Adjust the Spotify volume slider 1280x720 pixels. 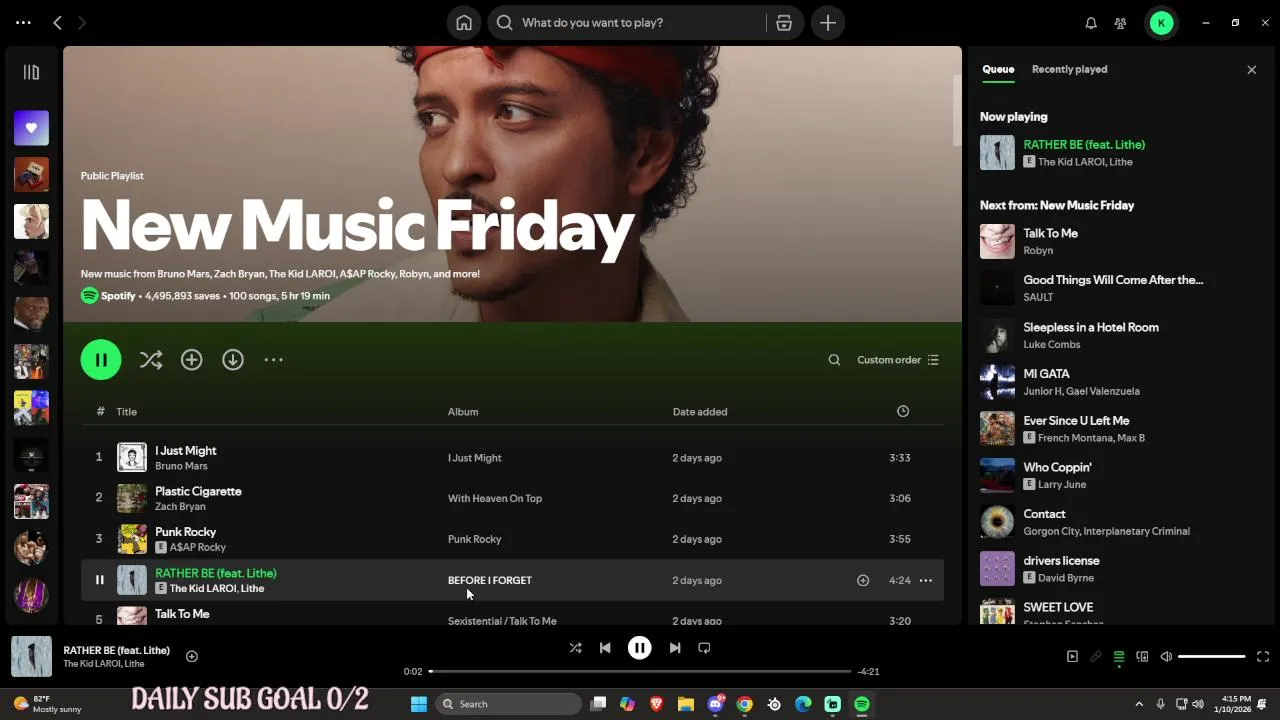point(1212,657)
